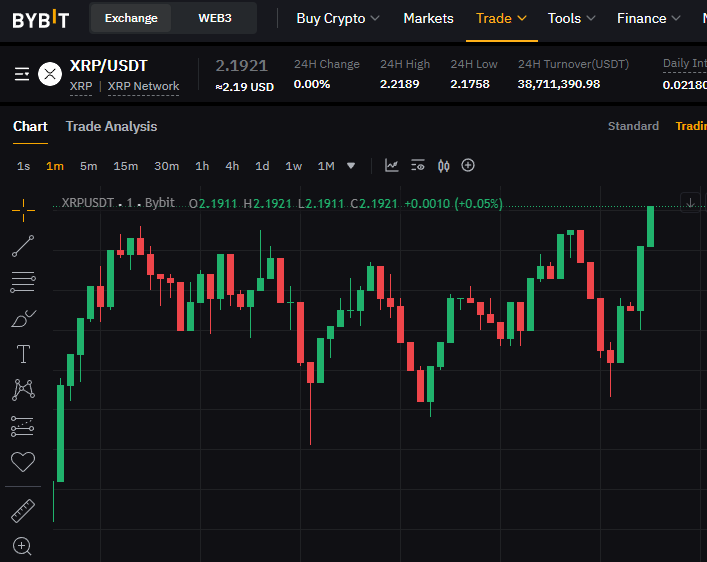Open the chart display settings icon
This screenshot has width=707, height=562.
click(x=418, y=166)
